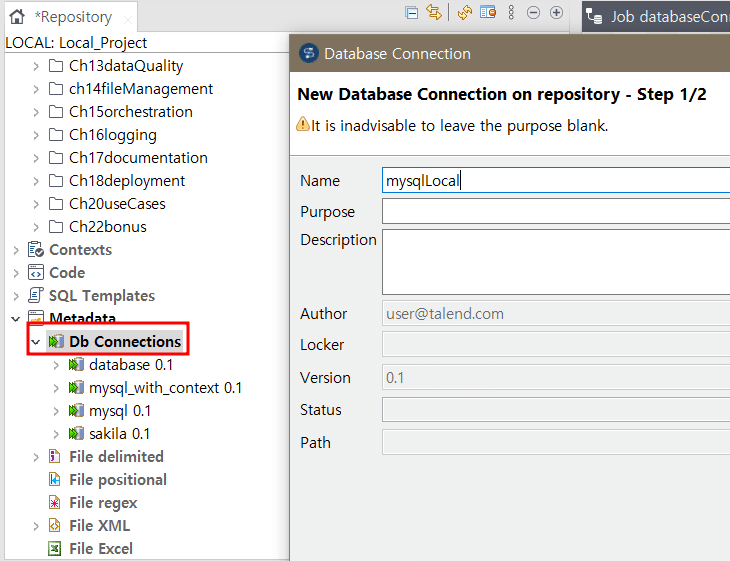
Task: Click the Version field showing 0.1
Action: pyautogui.click(x=556, y=377)
